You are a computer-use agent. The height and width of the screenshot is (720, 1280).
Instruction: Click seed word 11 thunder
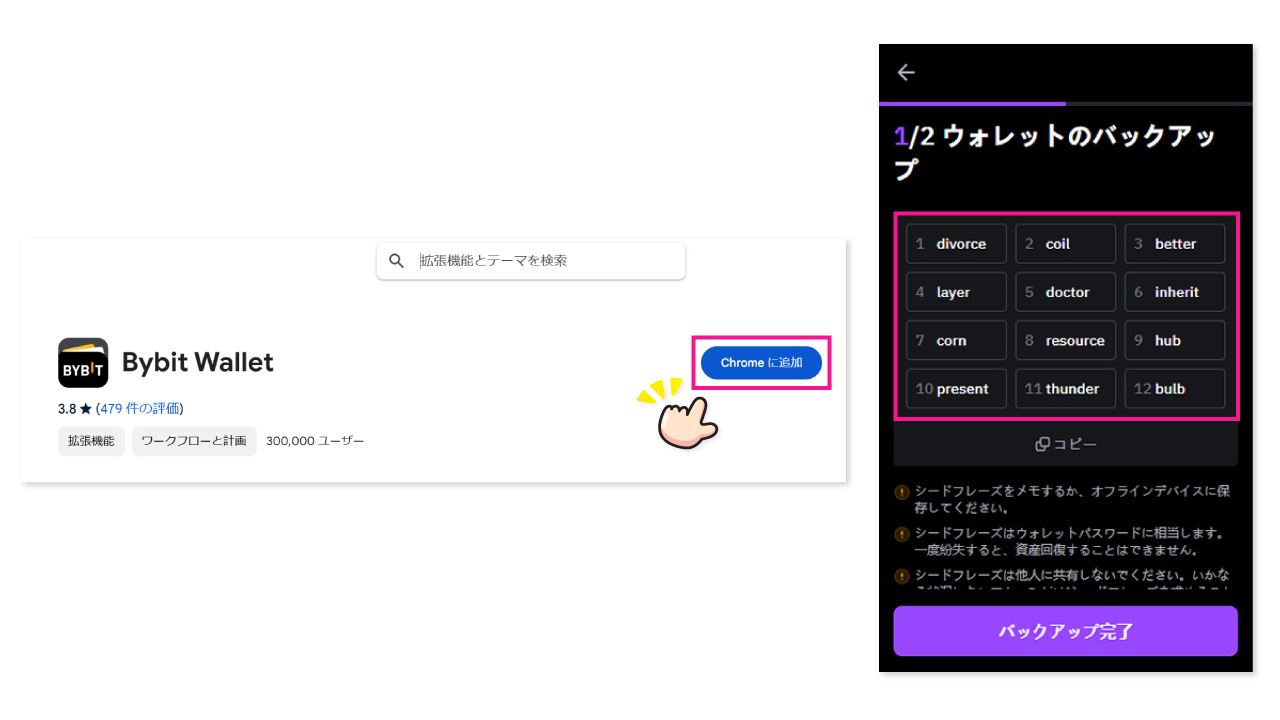point(1065,388)
